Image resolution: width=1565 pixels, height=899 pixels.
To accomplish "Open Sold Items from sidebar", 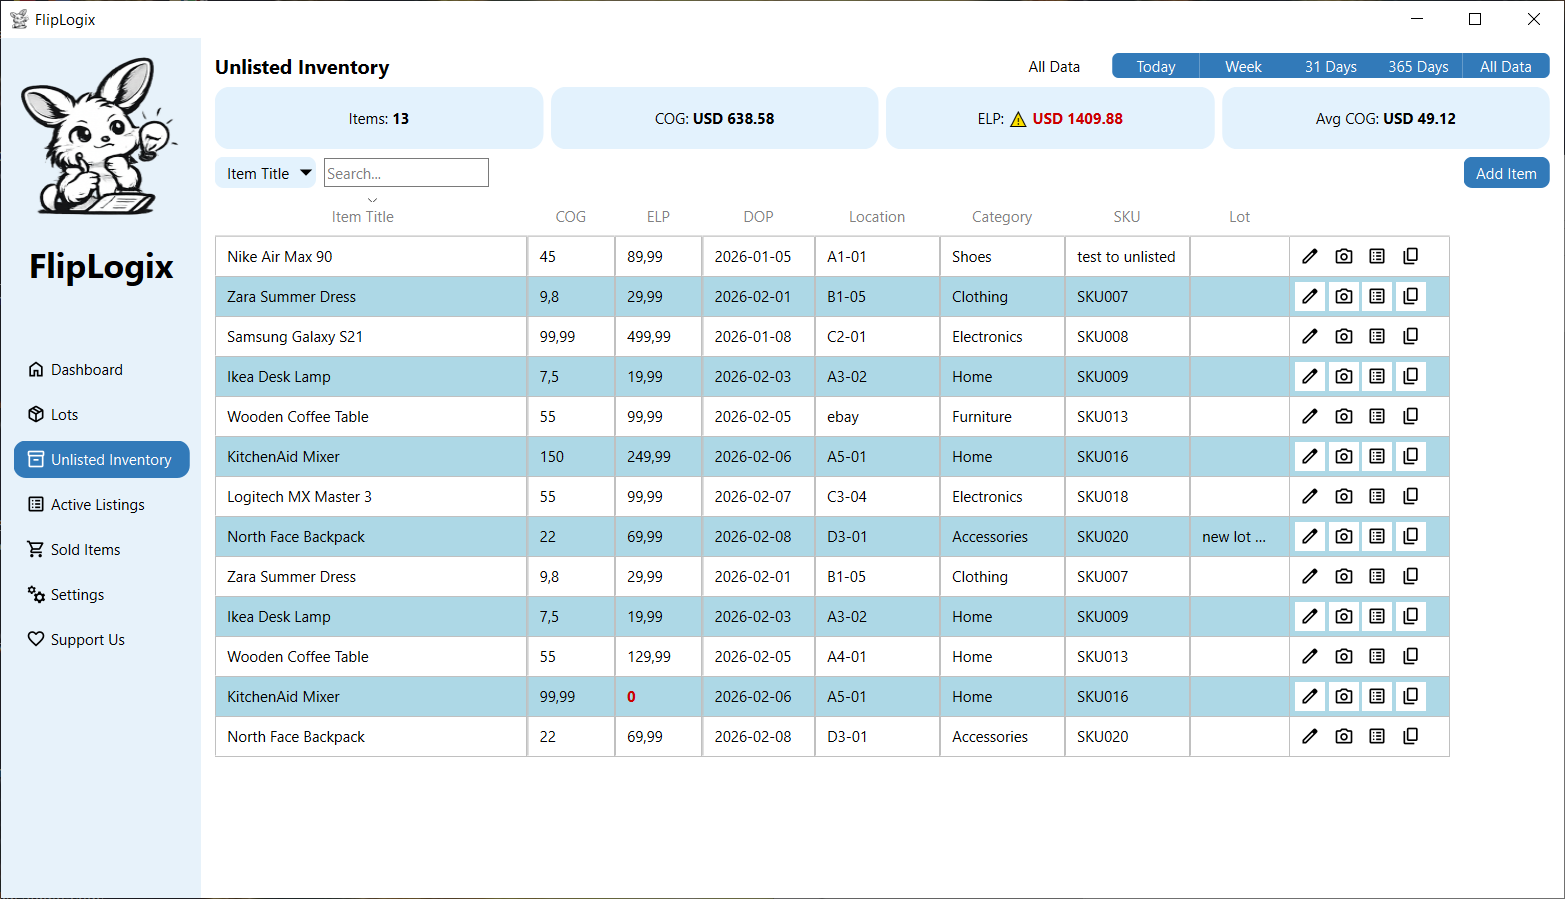I will 85,550.
